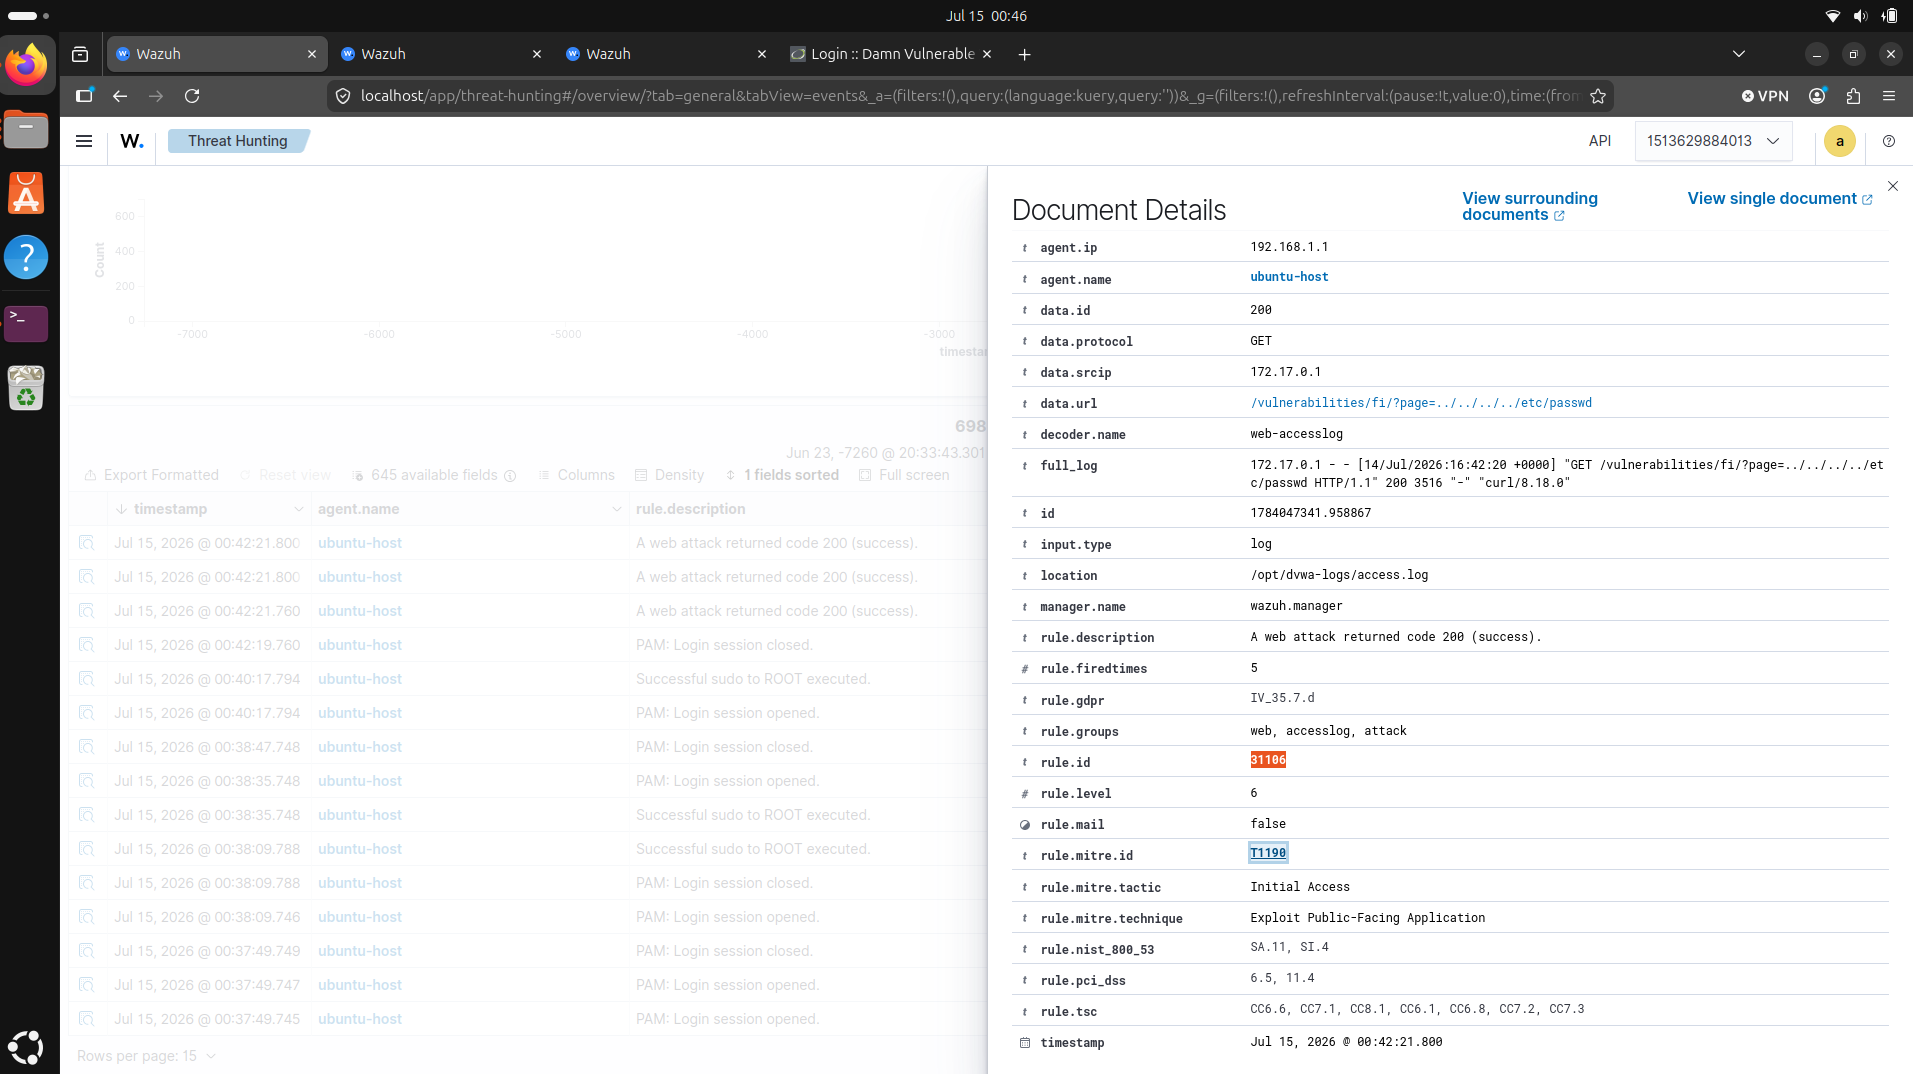Inspect document for 00:42:19.760 row

coord(86,645)
